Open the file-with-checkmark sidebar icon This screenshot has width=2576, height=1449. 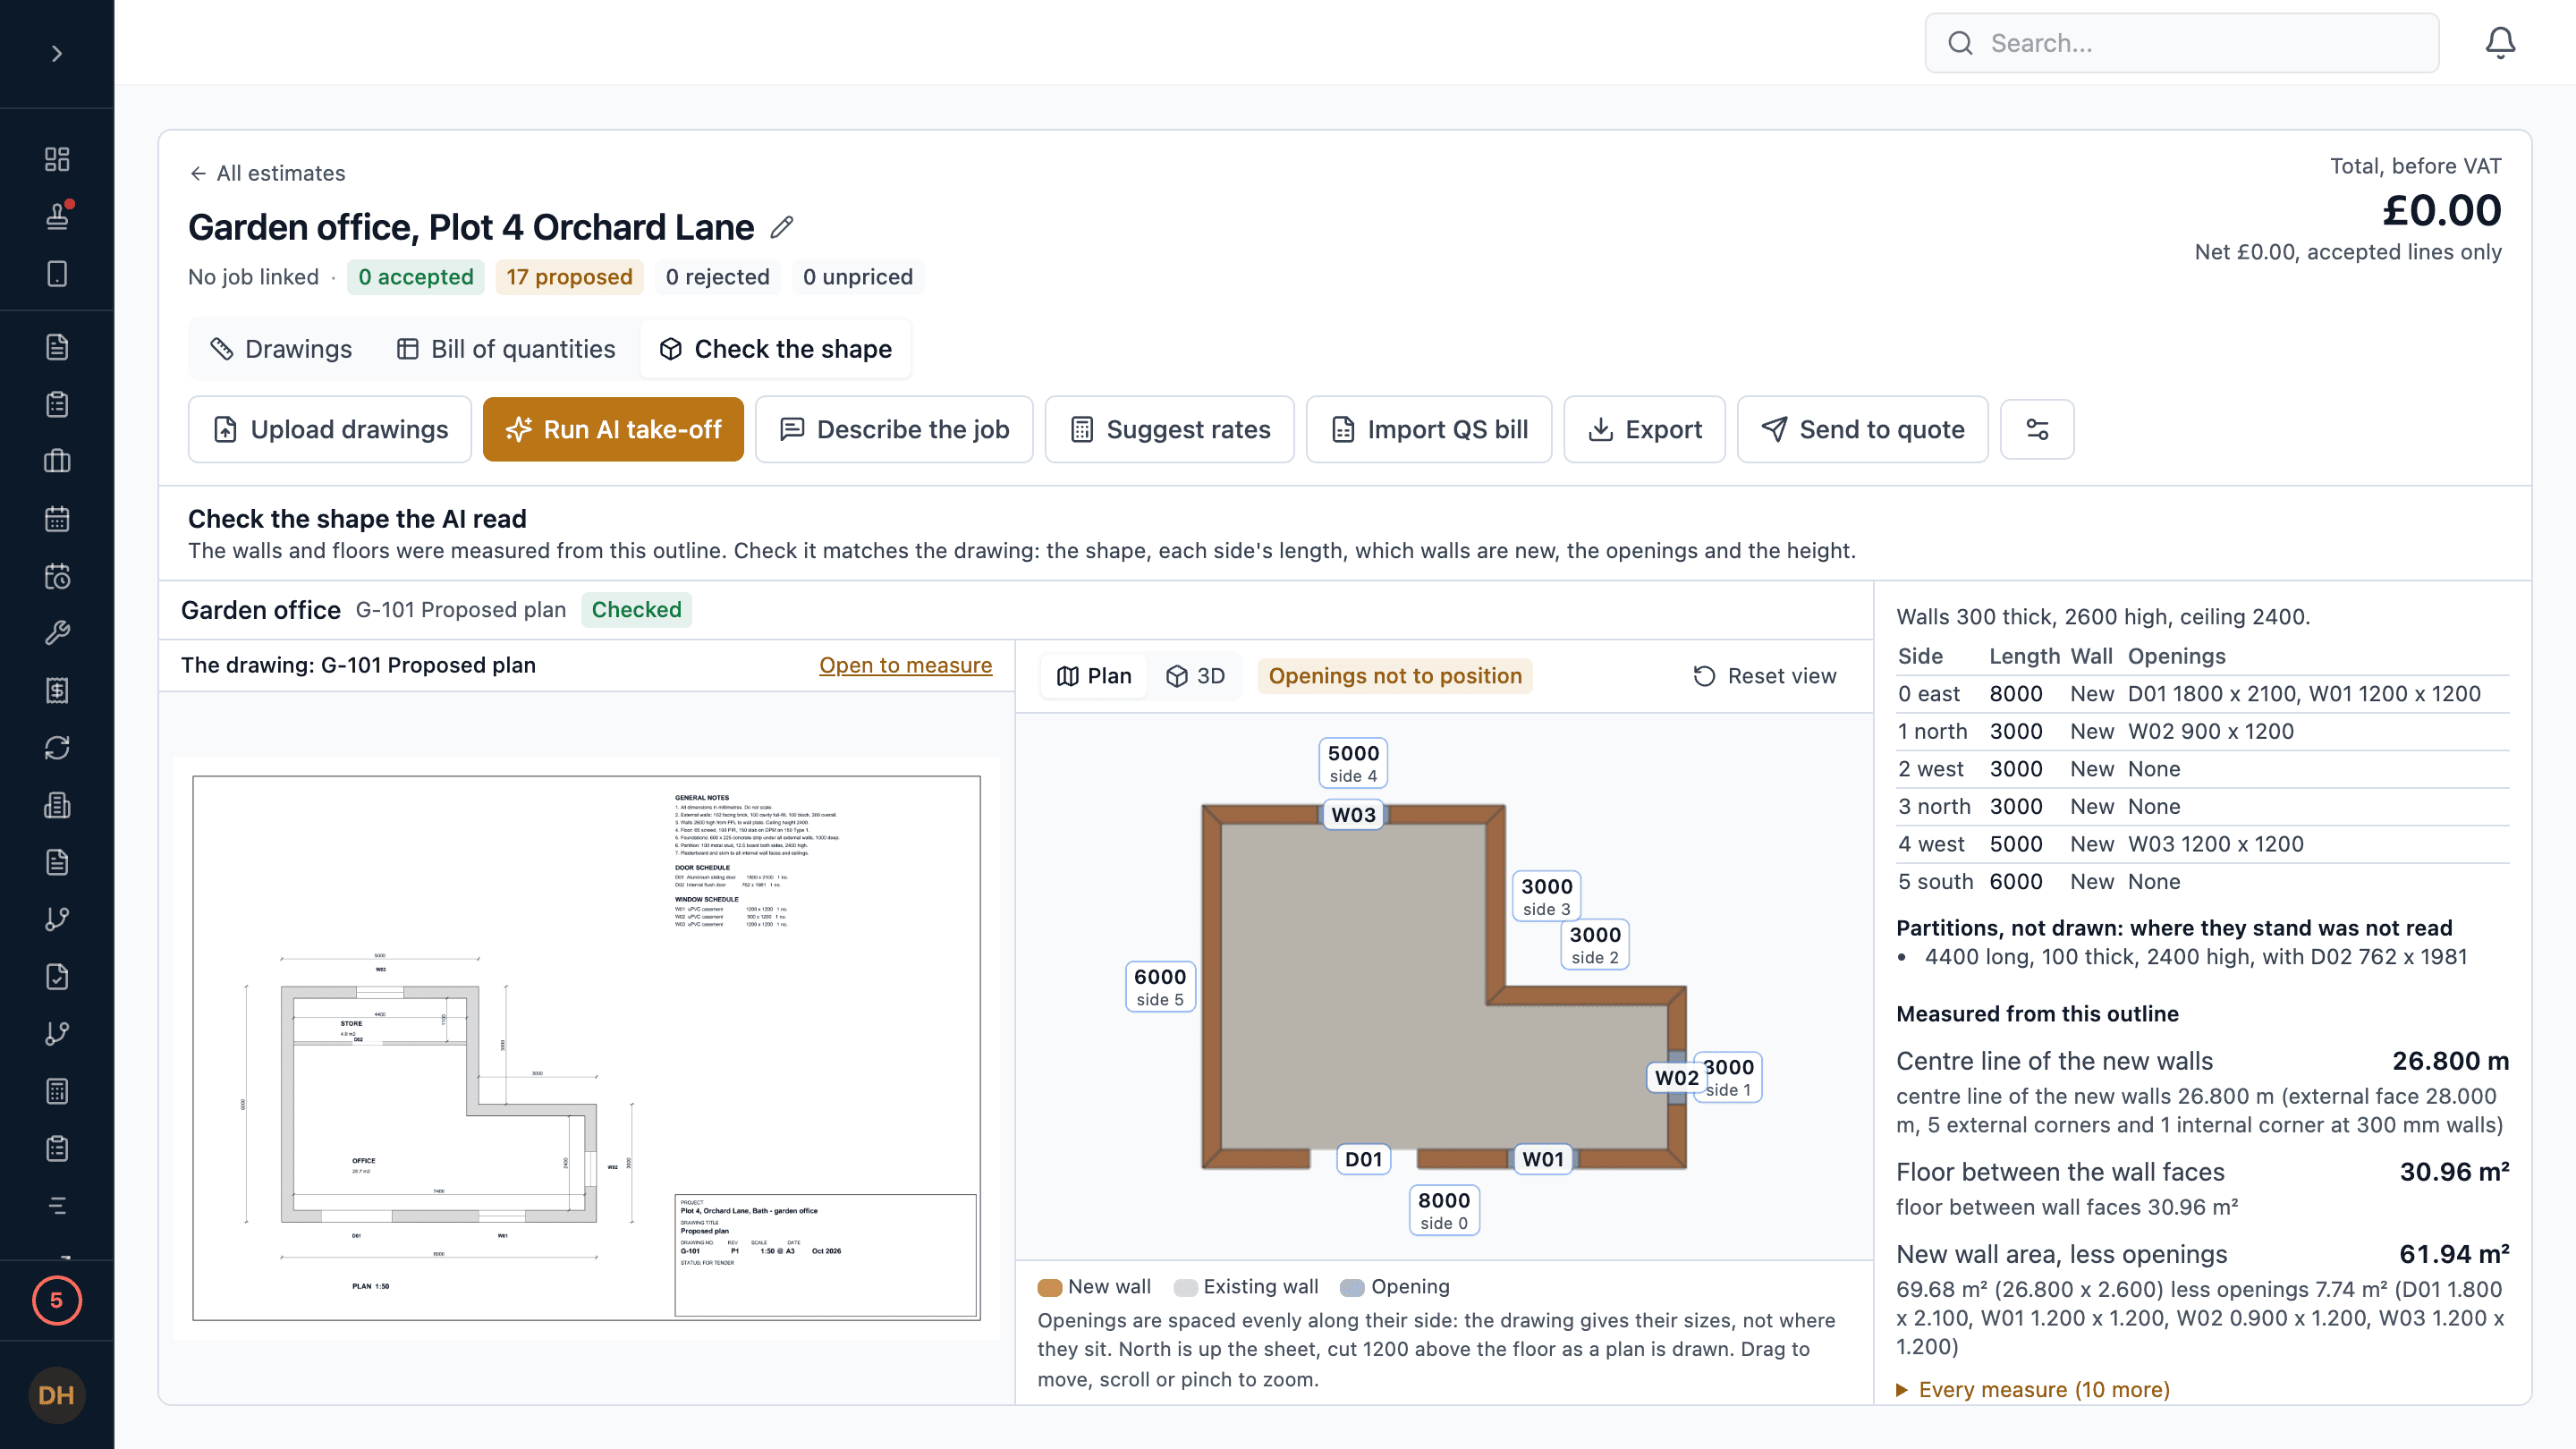pyautogui.click(x=57, y=976)
